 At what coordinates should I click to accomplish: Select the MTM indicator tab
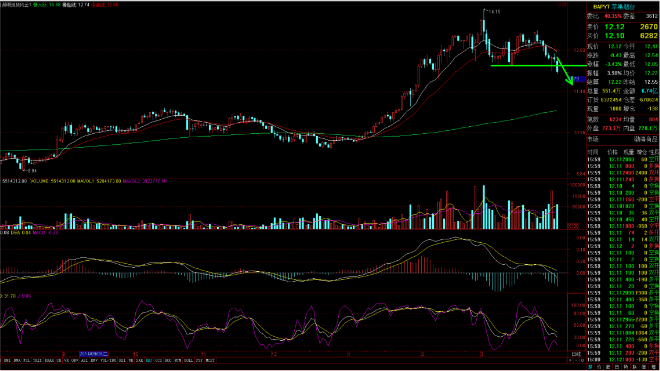pos(178,360)
